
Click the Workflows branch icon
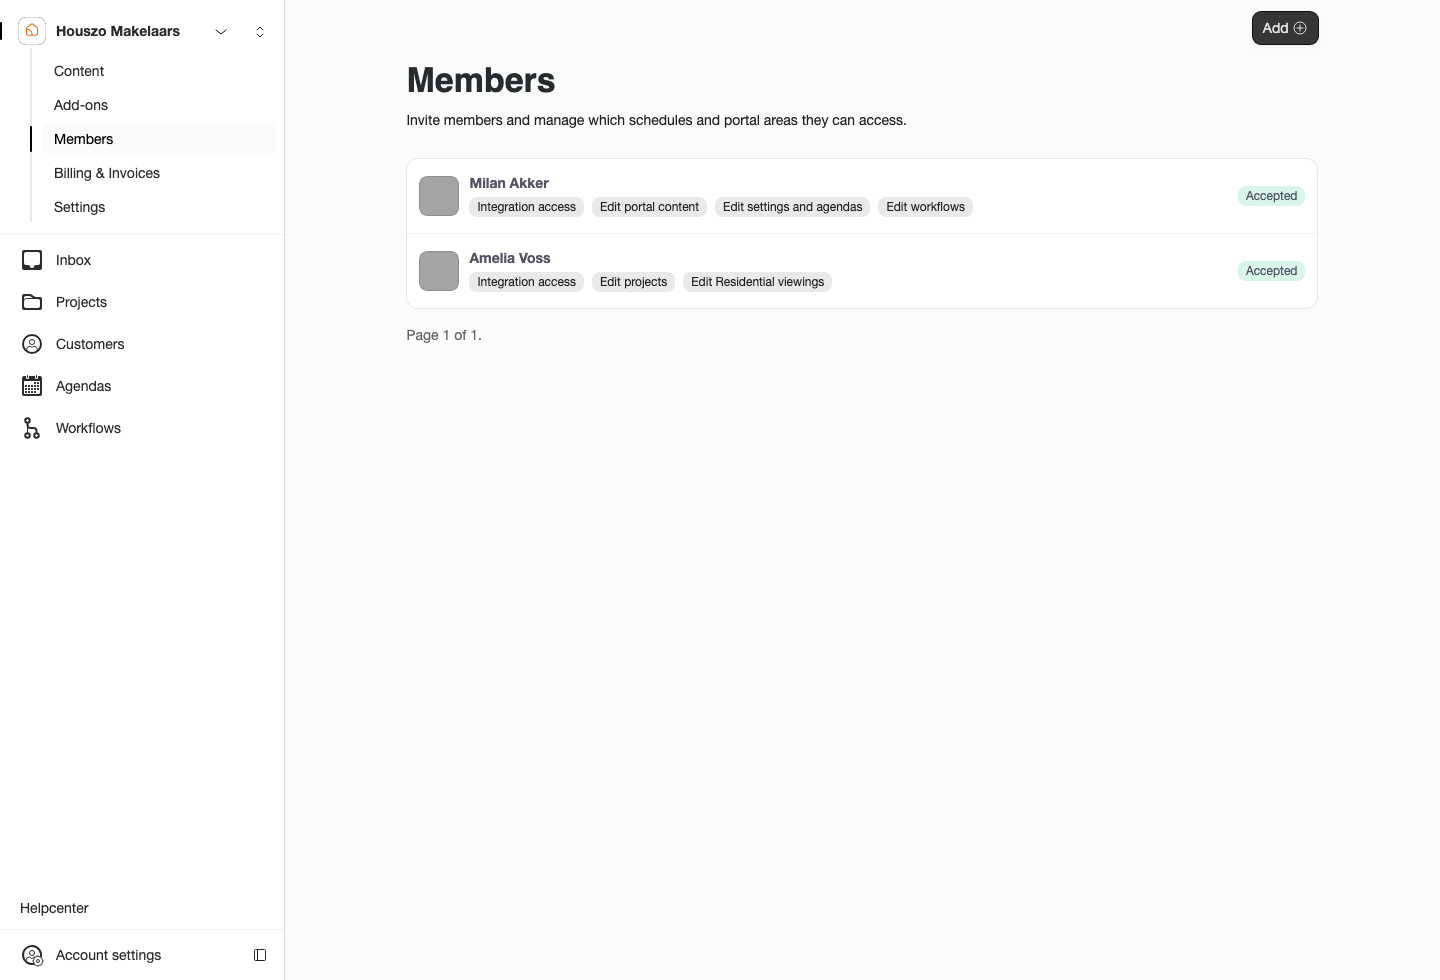(x=32, y=428)
